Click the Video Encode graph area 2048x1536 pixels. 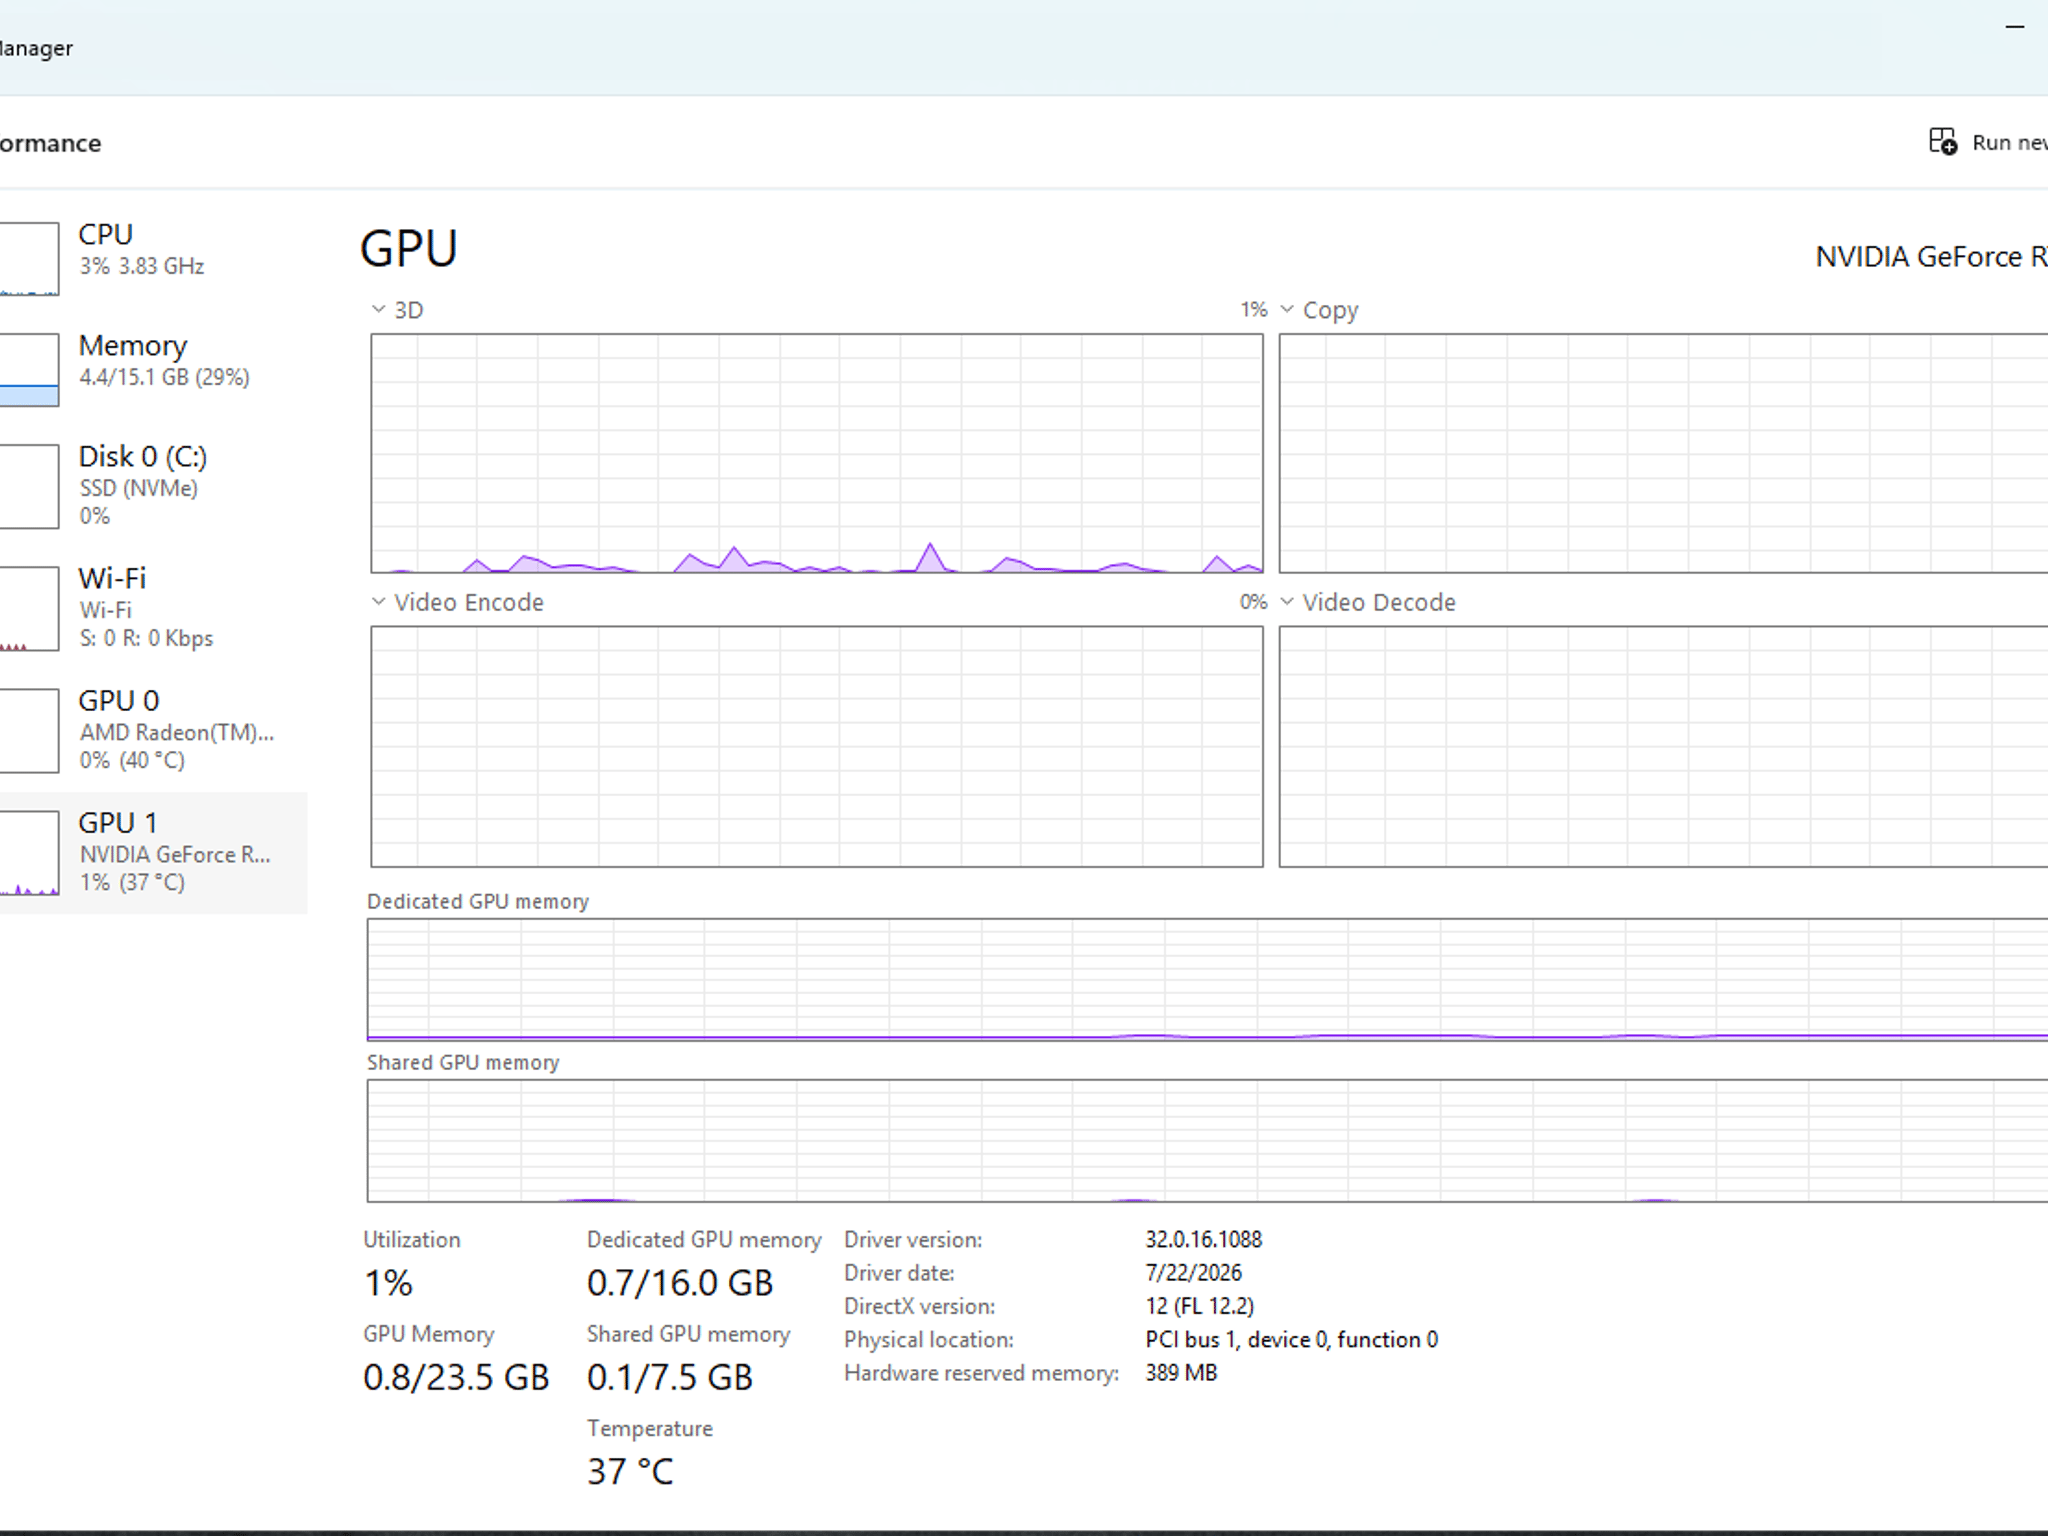click(x=817, y=746)
